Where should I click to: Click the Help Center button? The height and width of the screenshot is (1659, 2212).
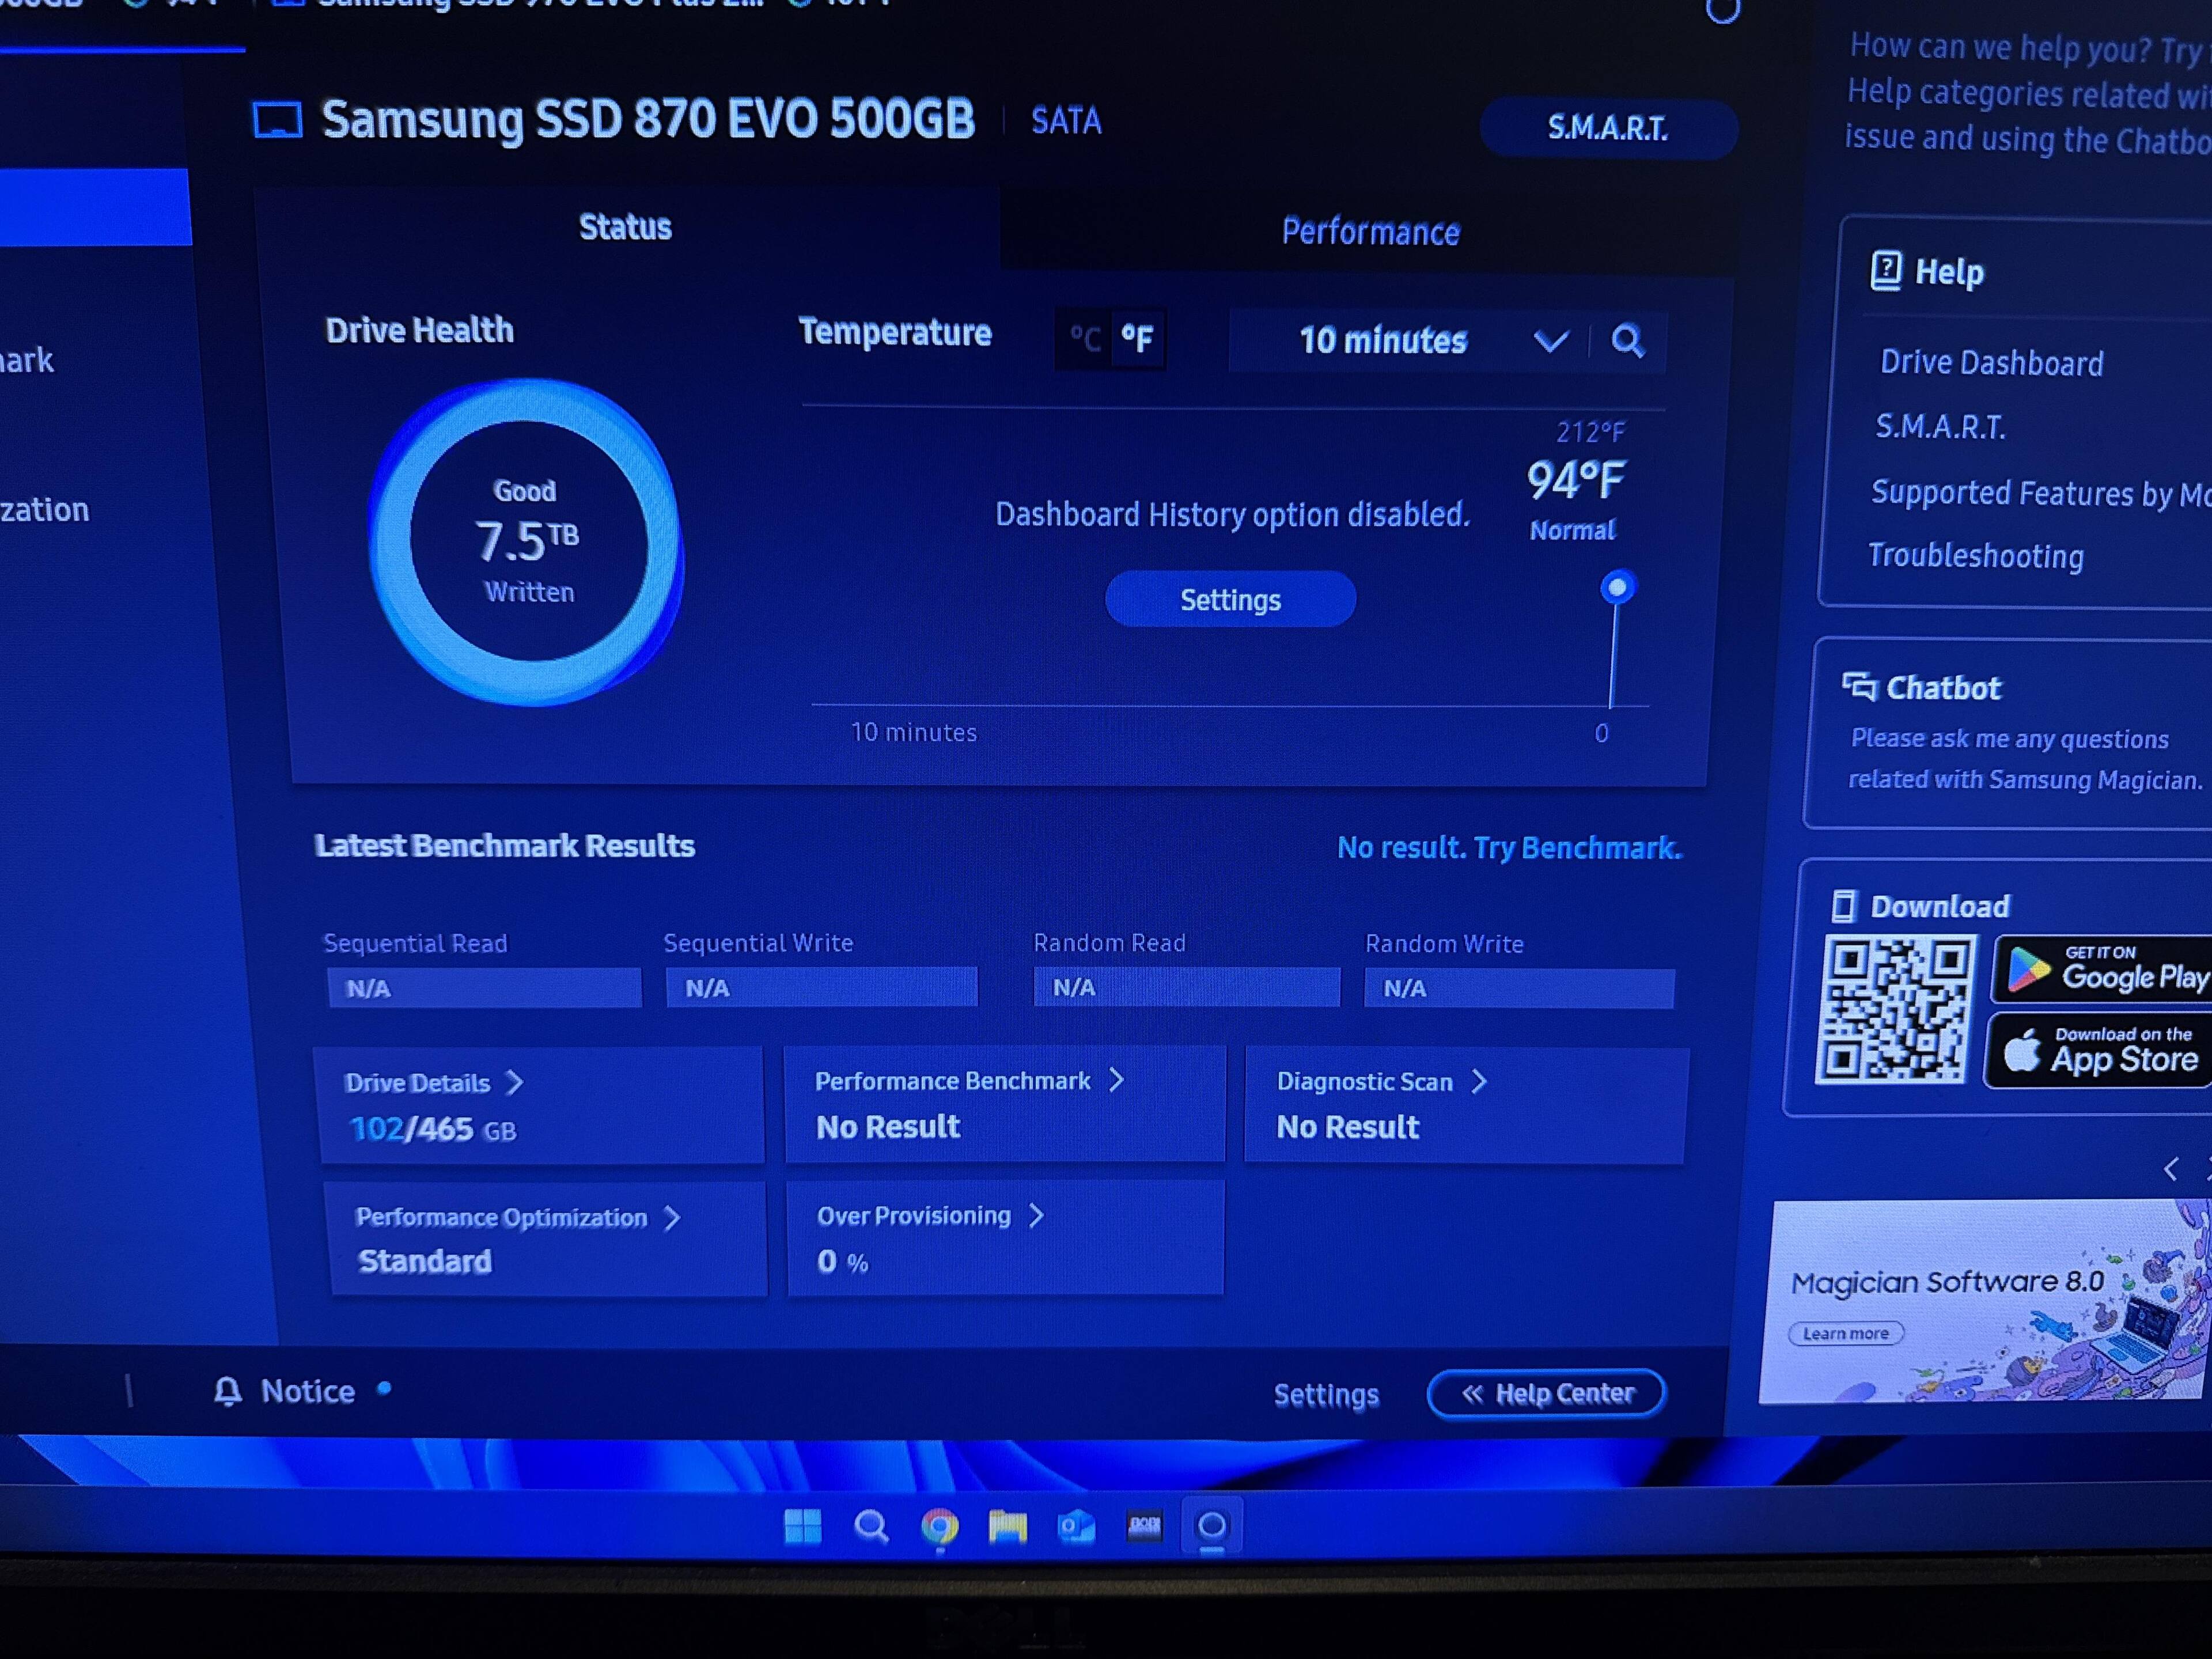[x=1546, y=1393]
